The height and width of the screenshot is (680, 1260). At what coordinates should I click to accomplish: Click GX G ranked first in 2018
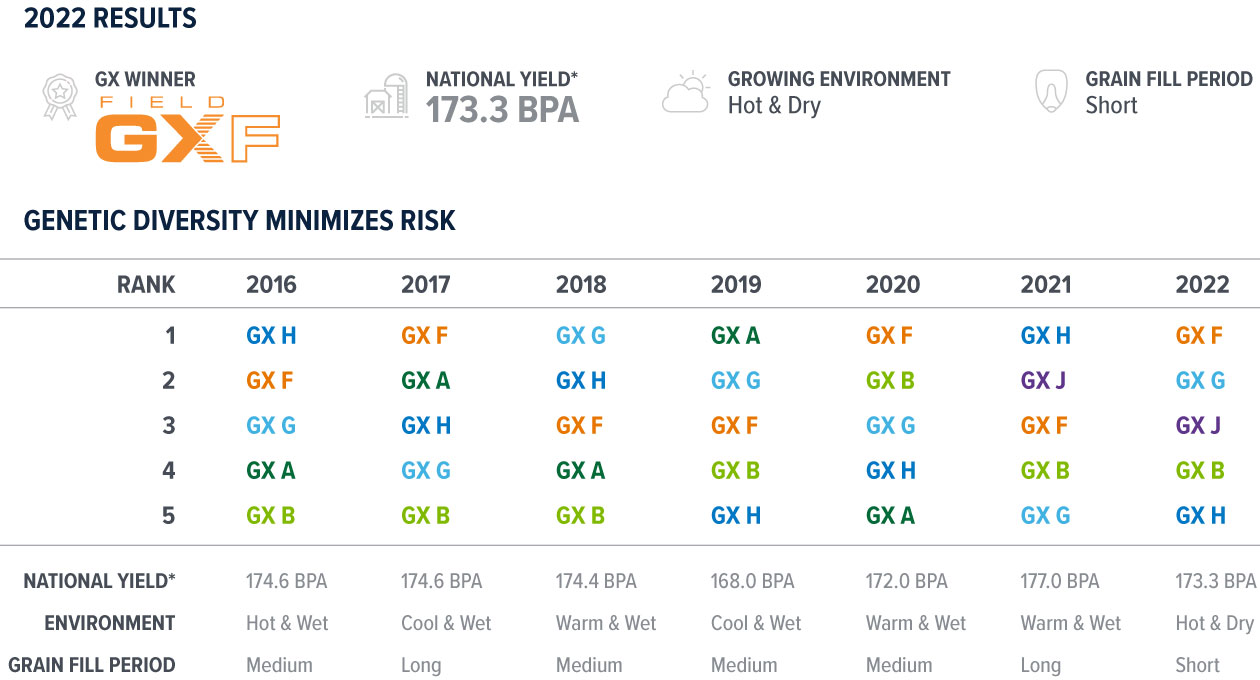click(x=581, y=336)
